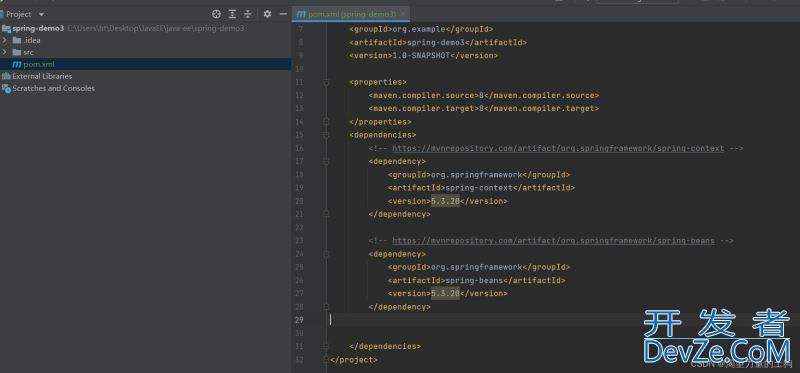The image size is (800, 373).
Task: Click the maven.compiler.target value line
Action: 484,109
